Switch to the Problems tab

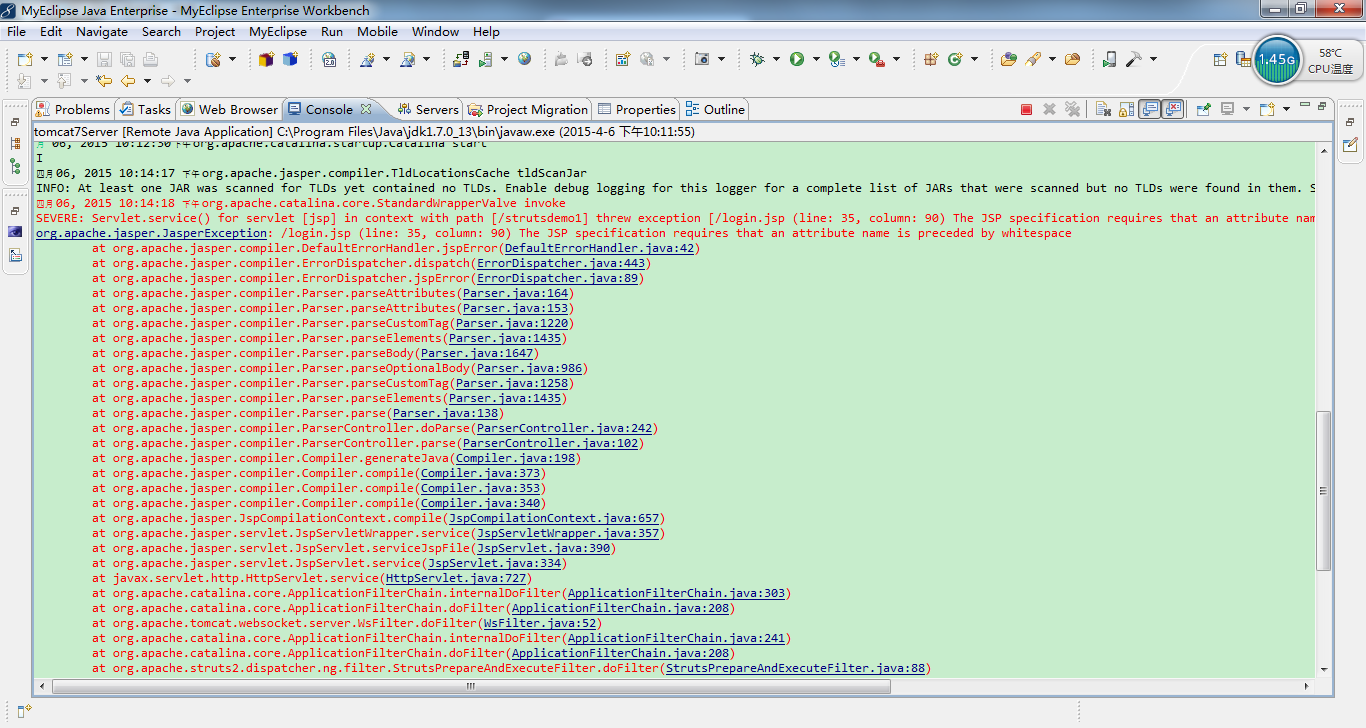[73, 109]
